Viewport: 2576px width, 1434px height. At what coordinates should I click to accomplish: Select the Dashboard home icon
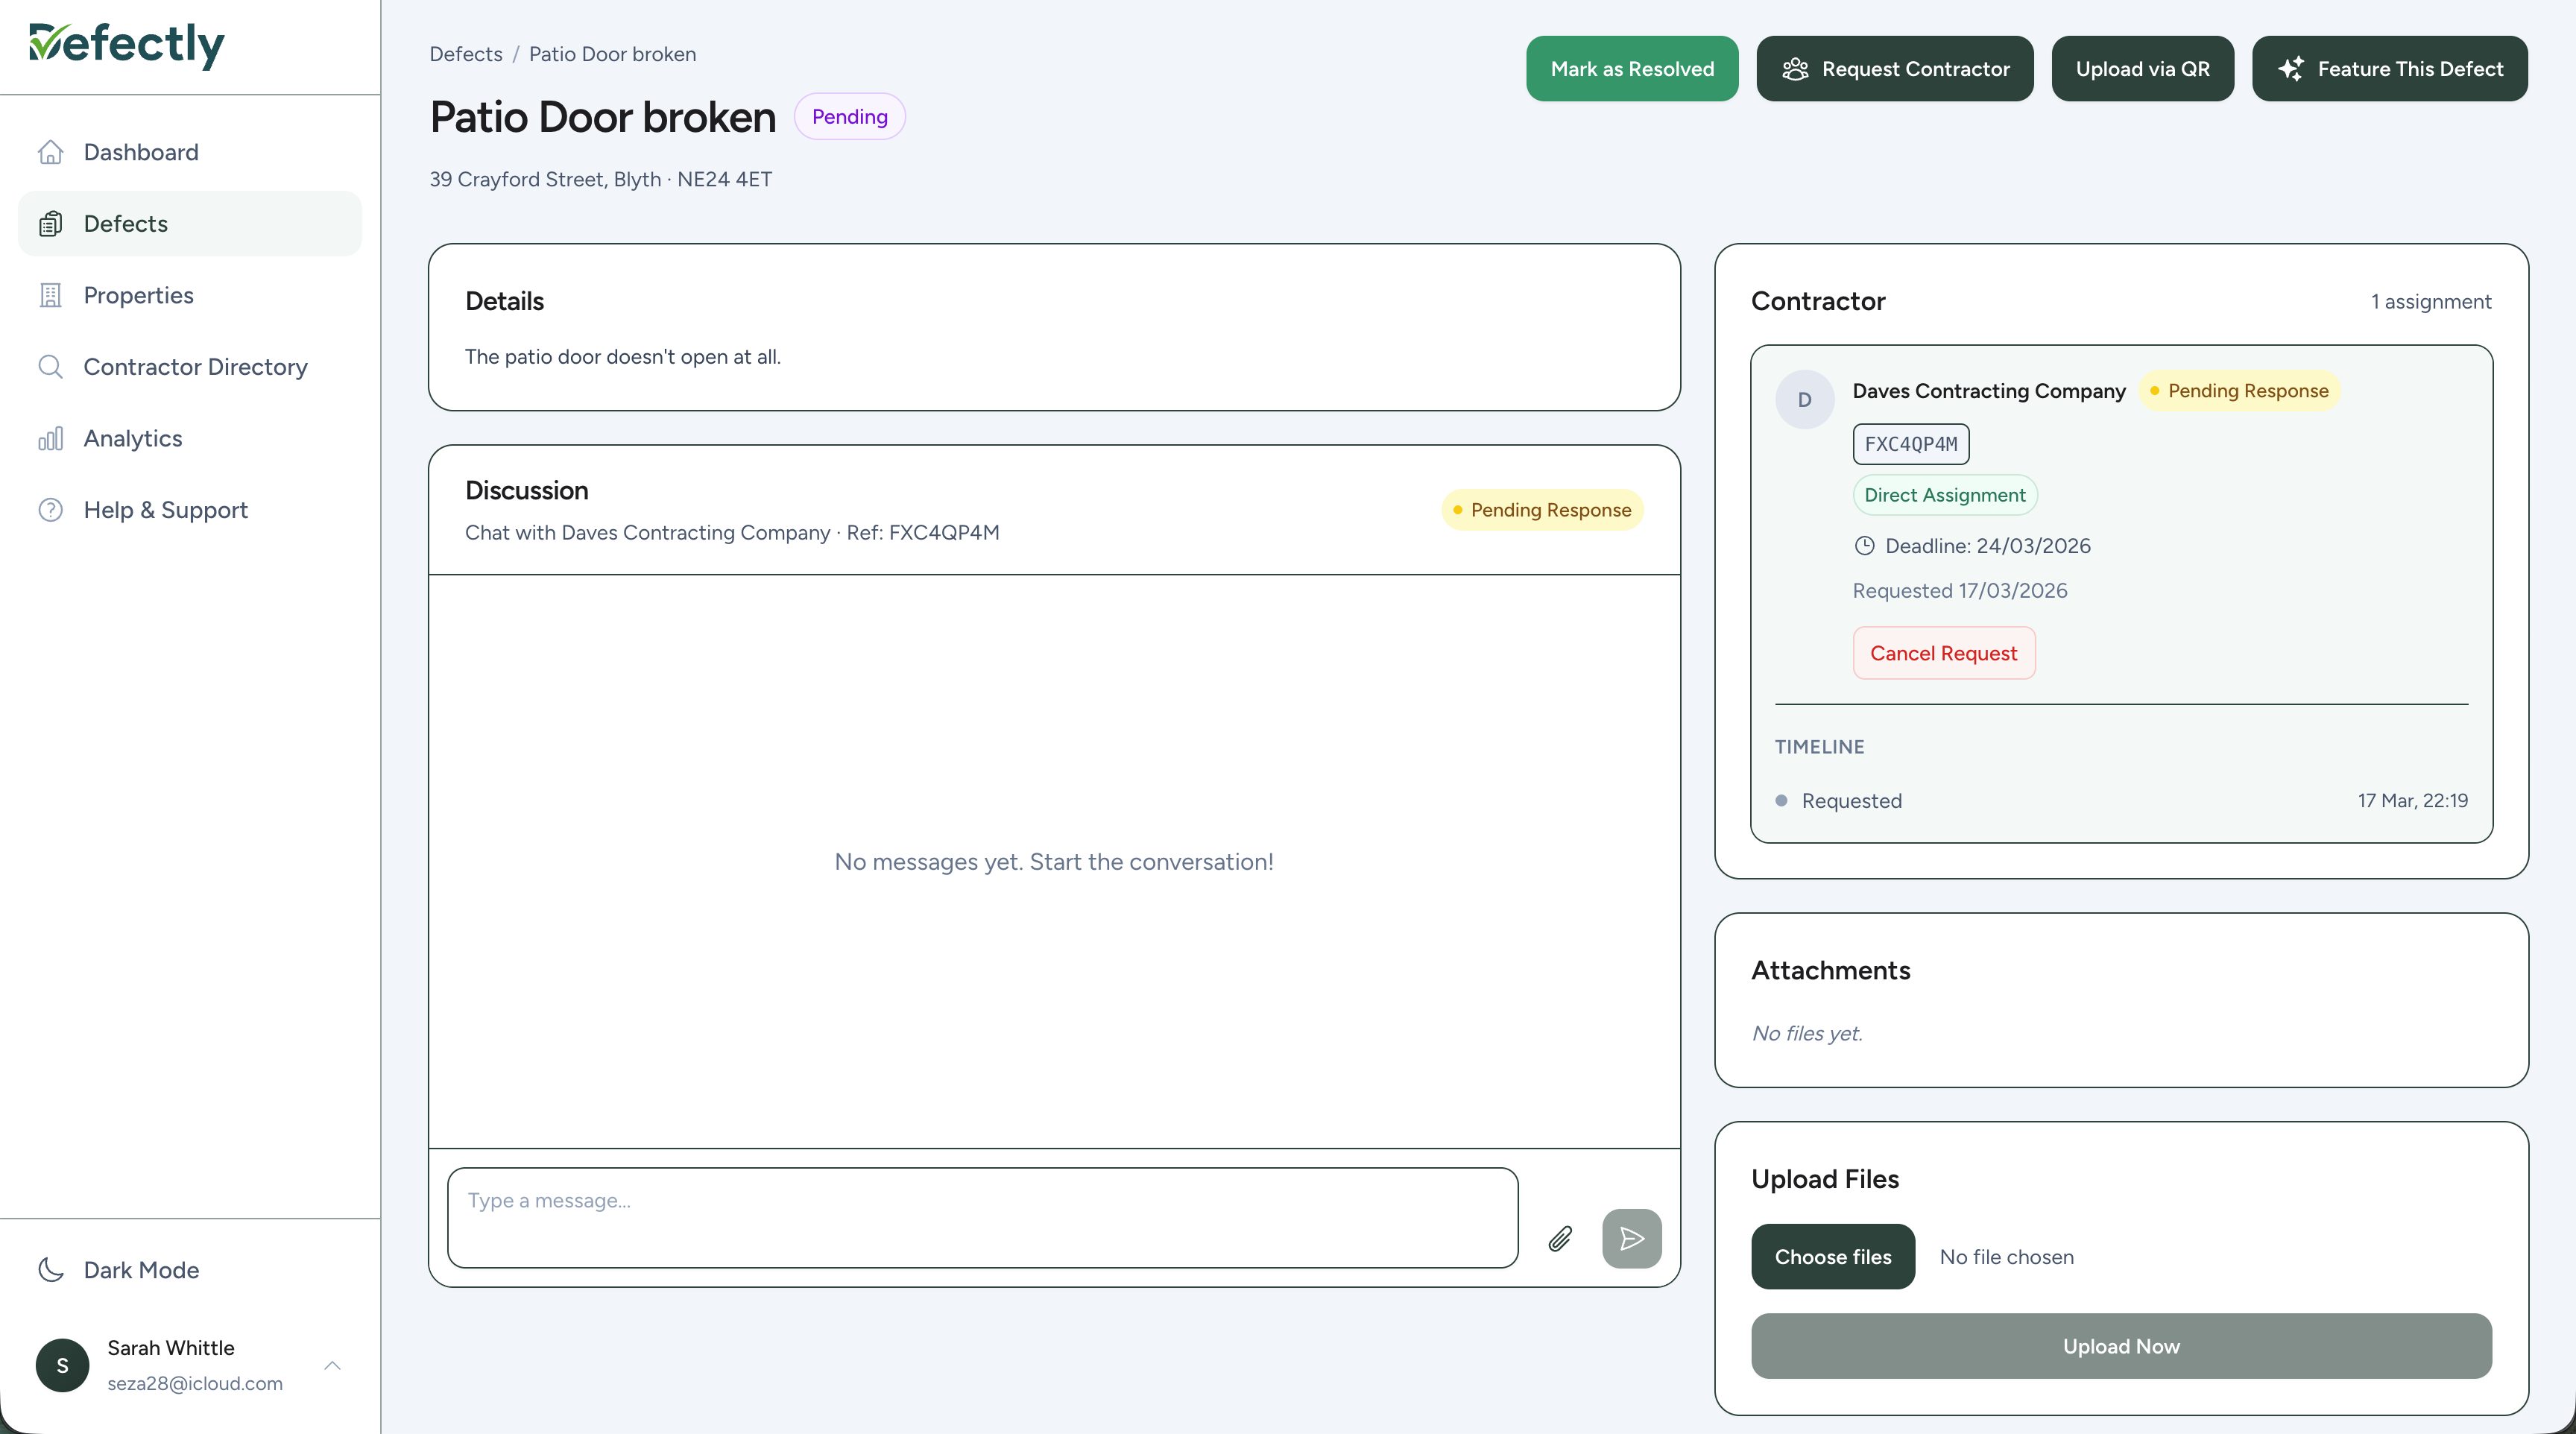[x=51, y=152]
